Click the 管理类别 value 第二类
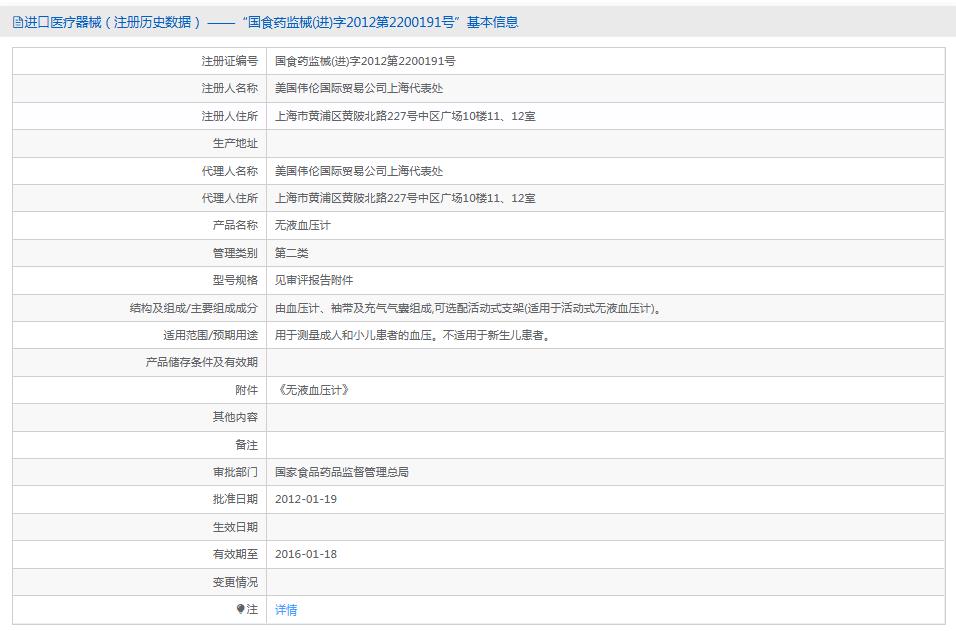 point(292,253)
